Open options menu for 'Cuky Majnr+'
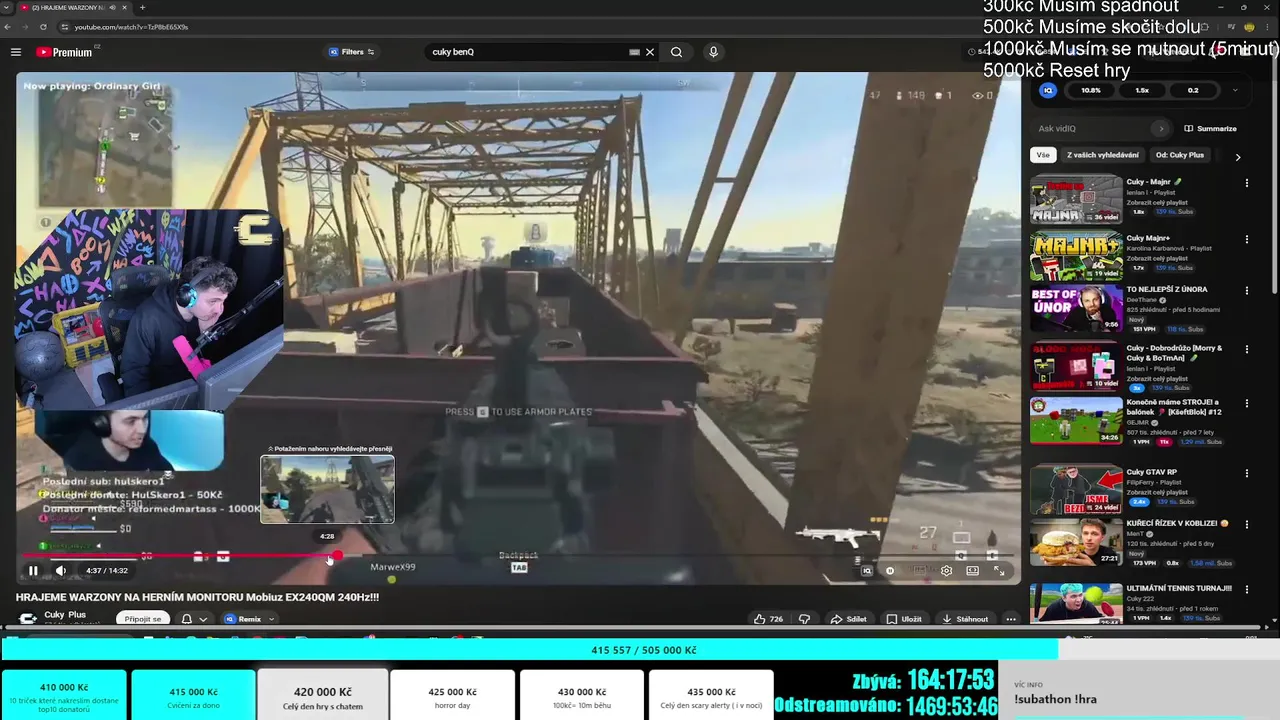The height and width of the screenshot is (720, 1280). click(1246, 239)
